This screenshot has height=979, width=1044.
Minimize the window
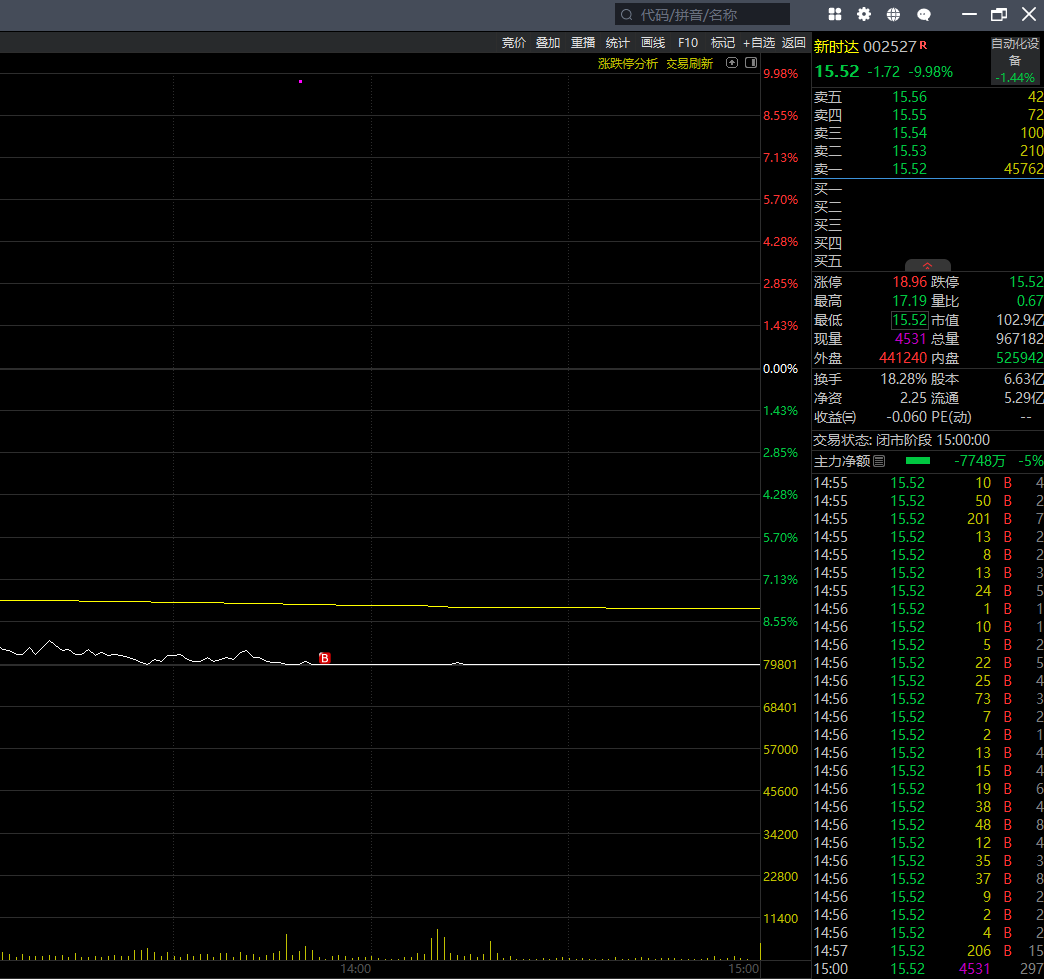point(969,14)
